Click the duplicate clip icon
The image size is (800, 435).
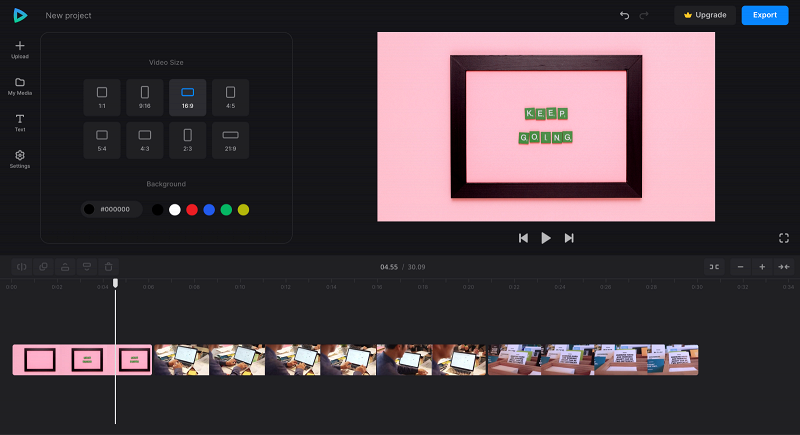click(x=43, y=267)
